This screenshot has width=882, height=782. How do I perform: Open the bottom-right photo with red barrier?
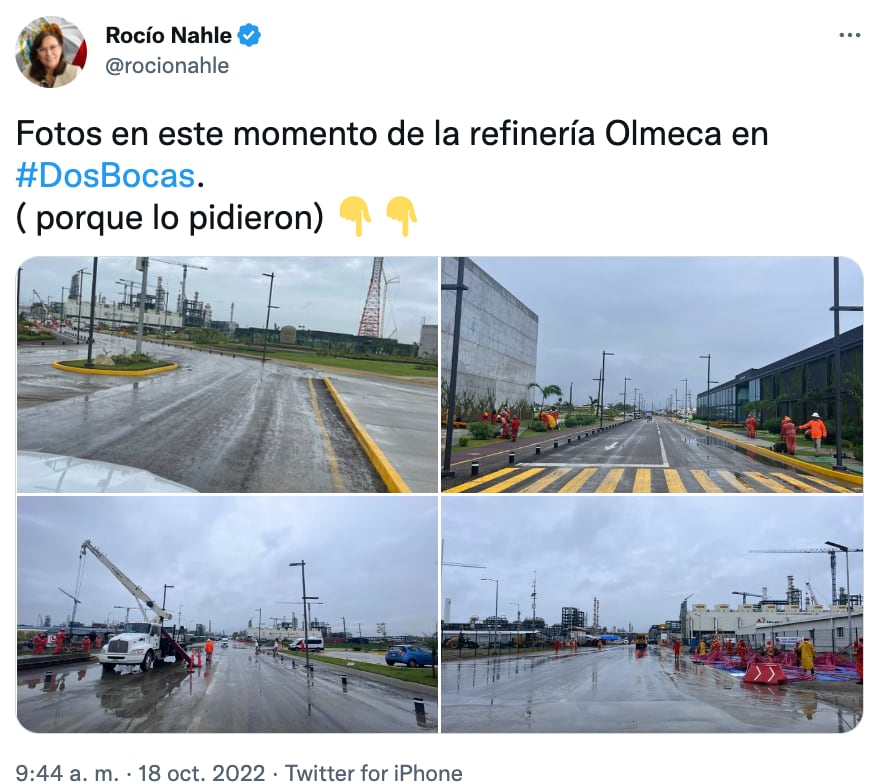[652, 614]
